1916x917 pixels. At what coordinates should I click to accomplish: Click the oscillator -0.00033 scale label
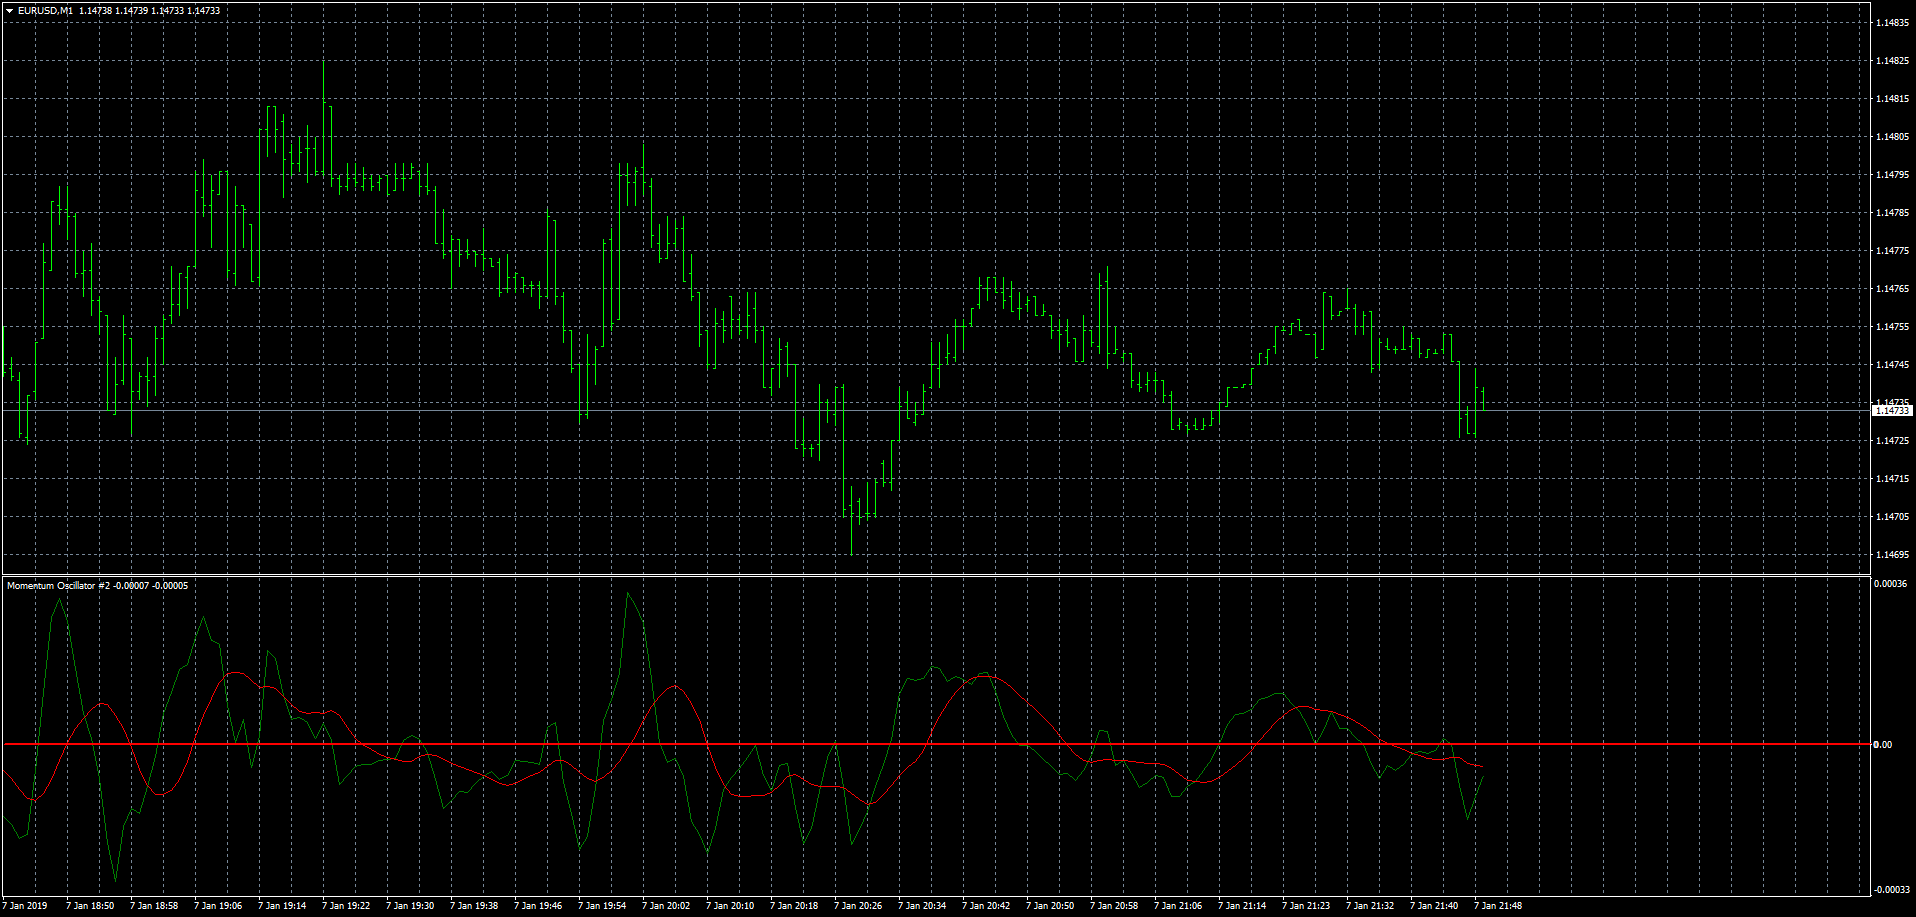click(1891, 890)
